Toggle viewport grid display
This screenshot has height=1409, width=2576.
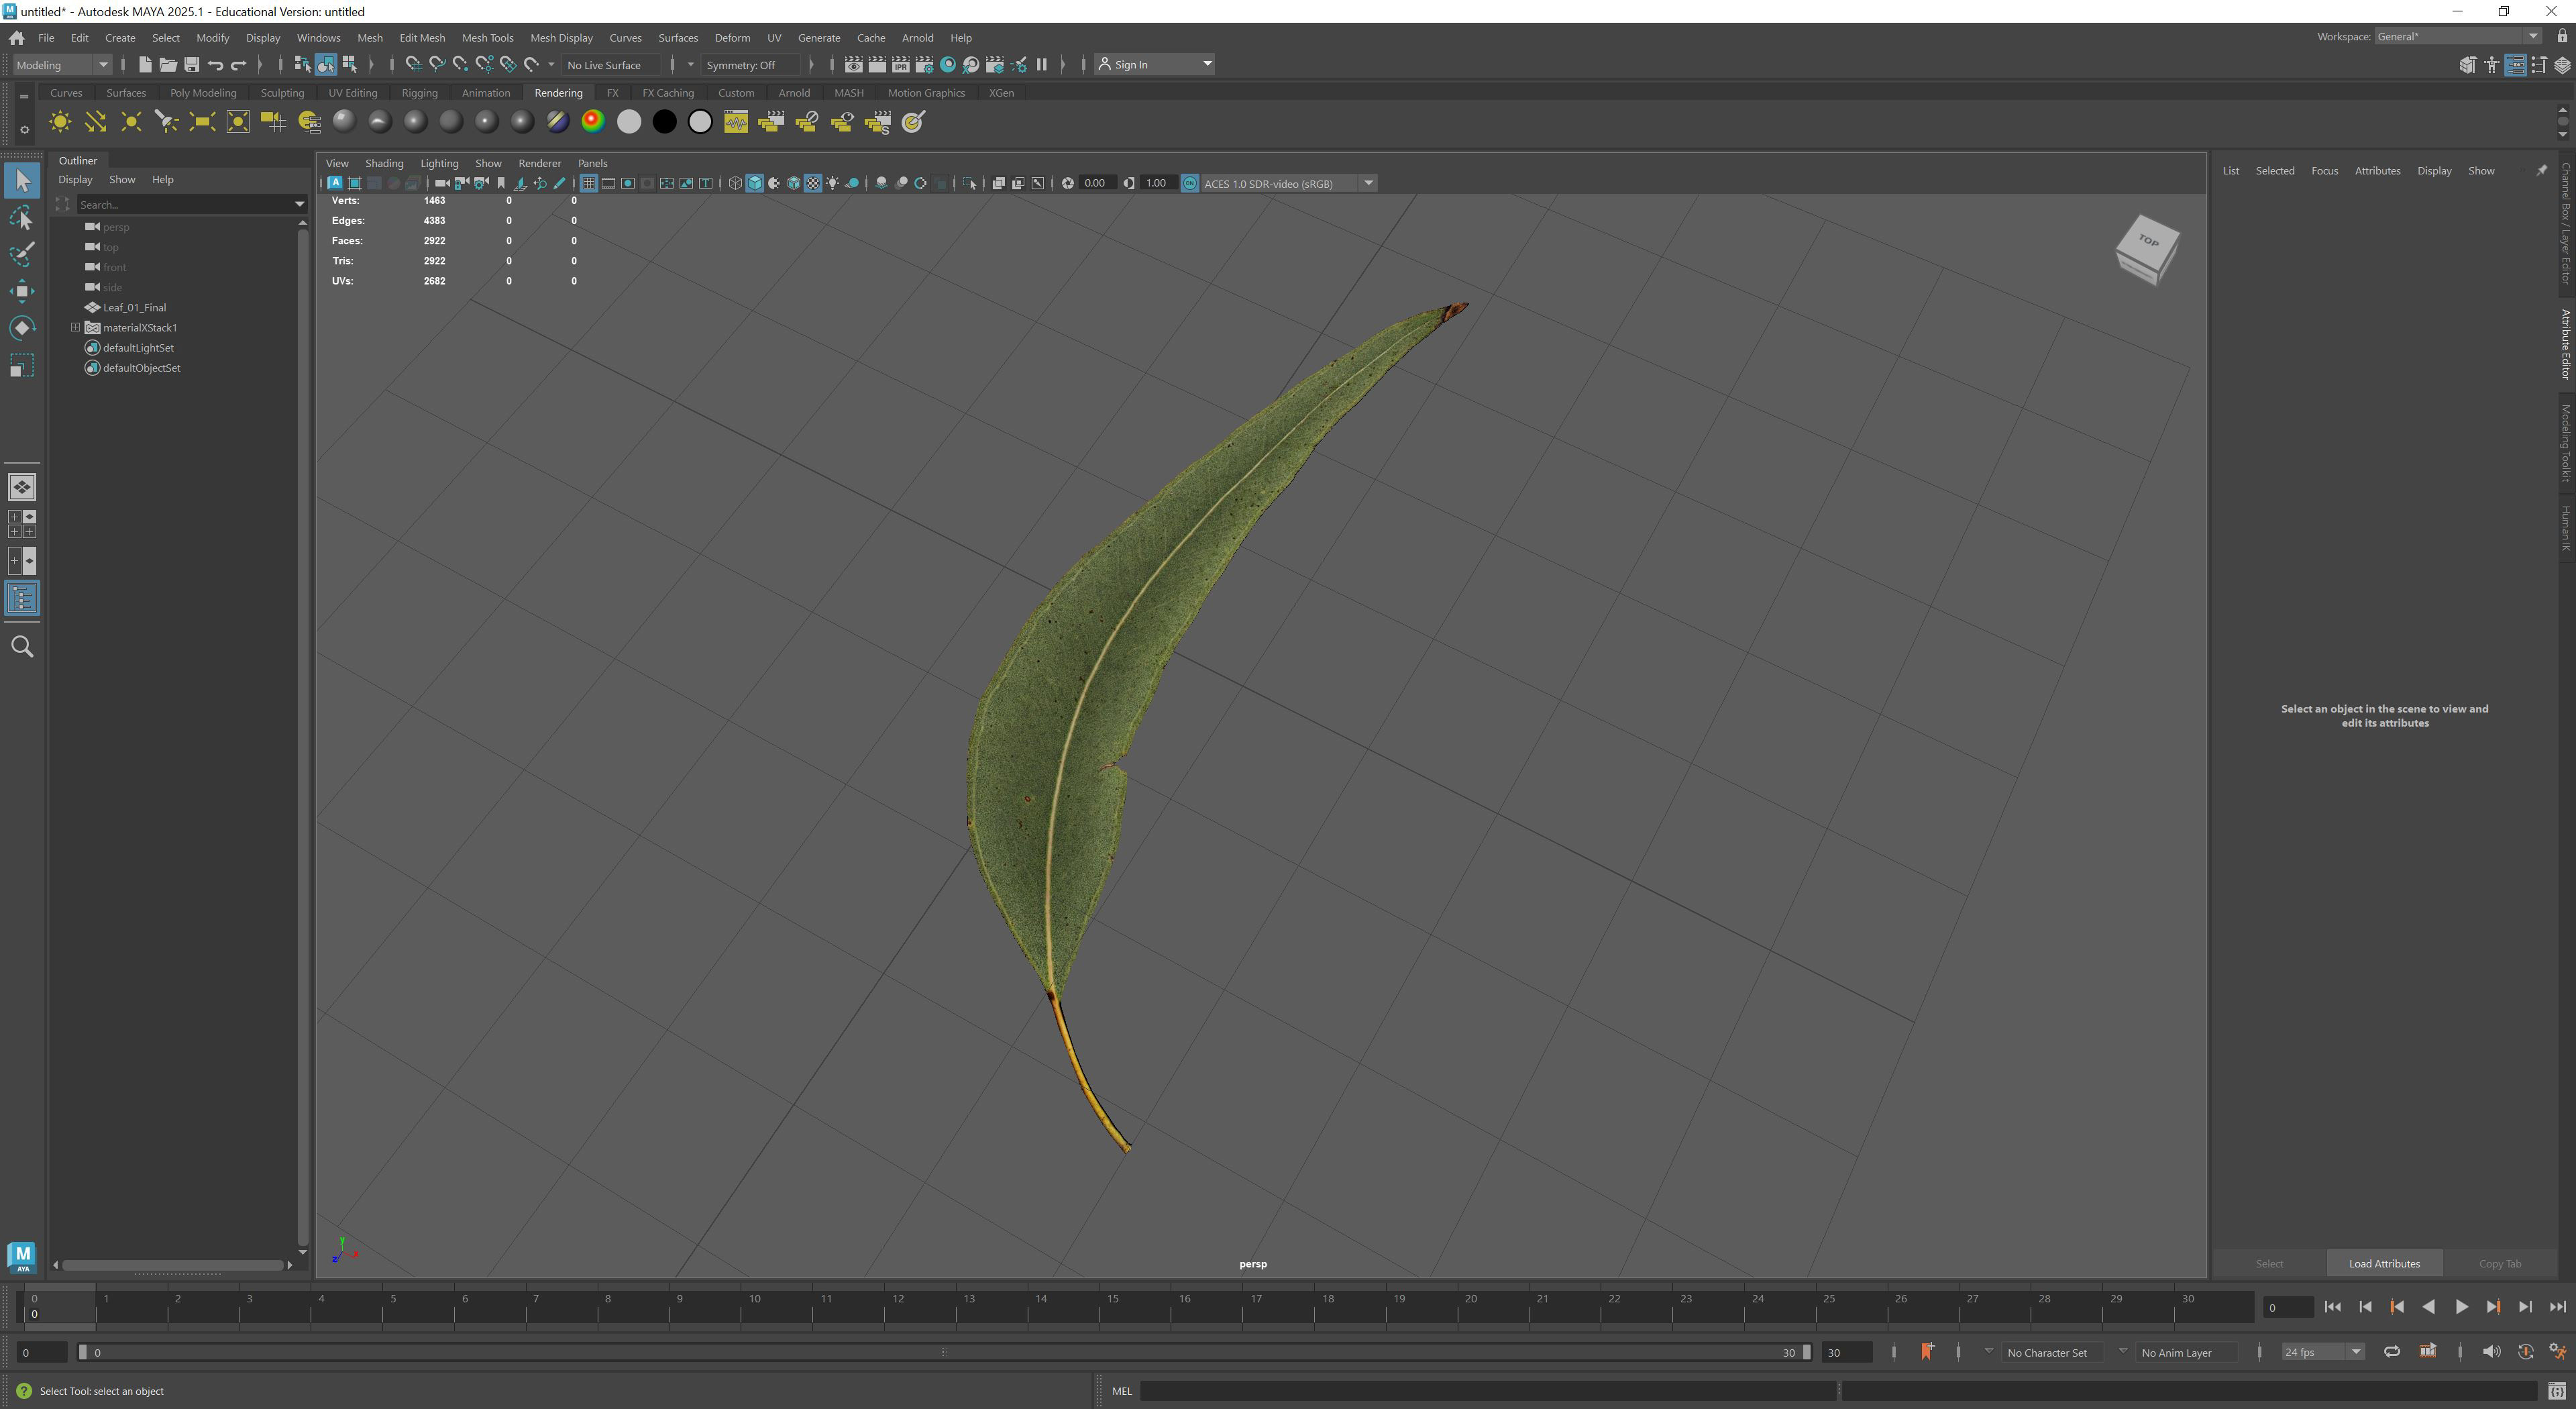588,183
